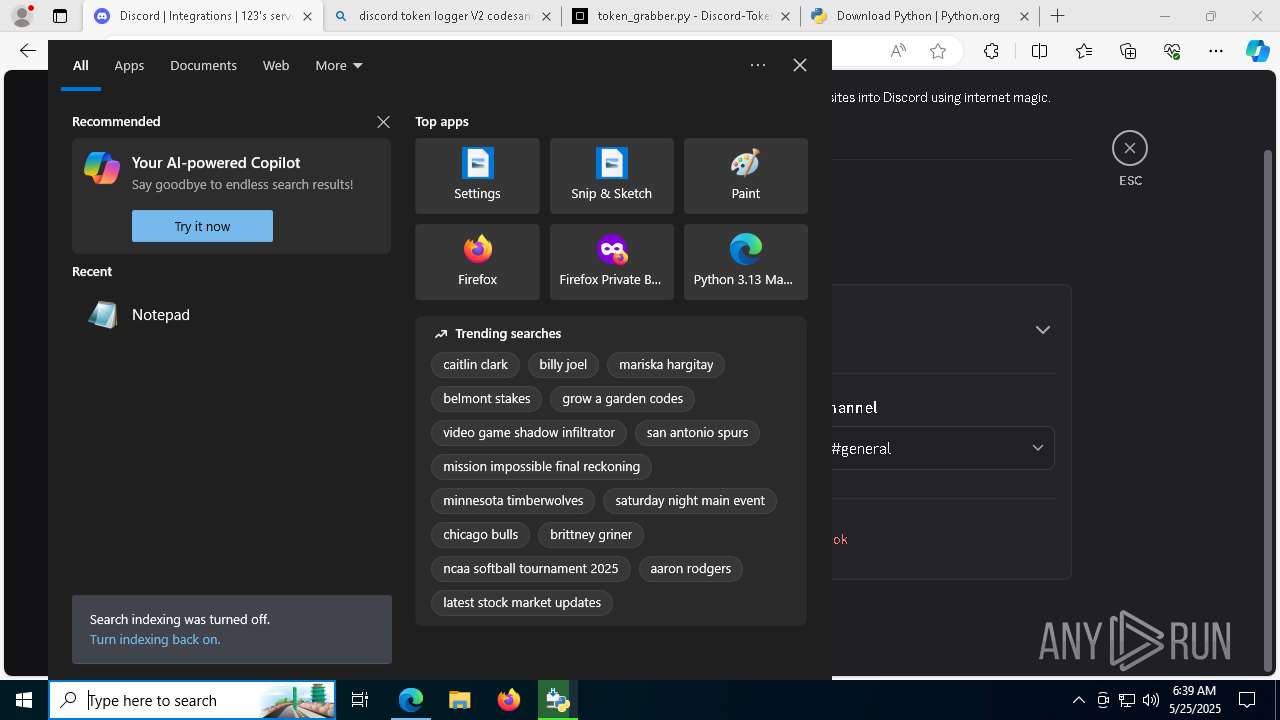Search trending term belmont stakes
Viewport: 1280px width, 720px height.
487,399
